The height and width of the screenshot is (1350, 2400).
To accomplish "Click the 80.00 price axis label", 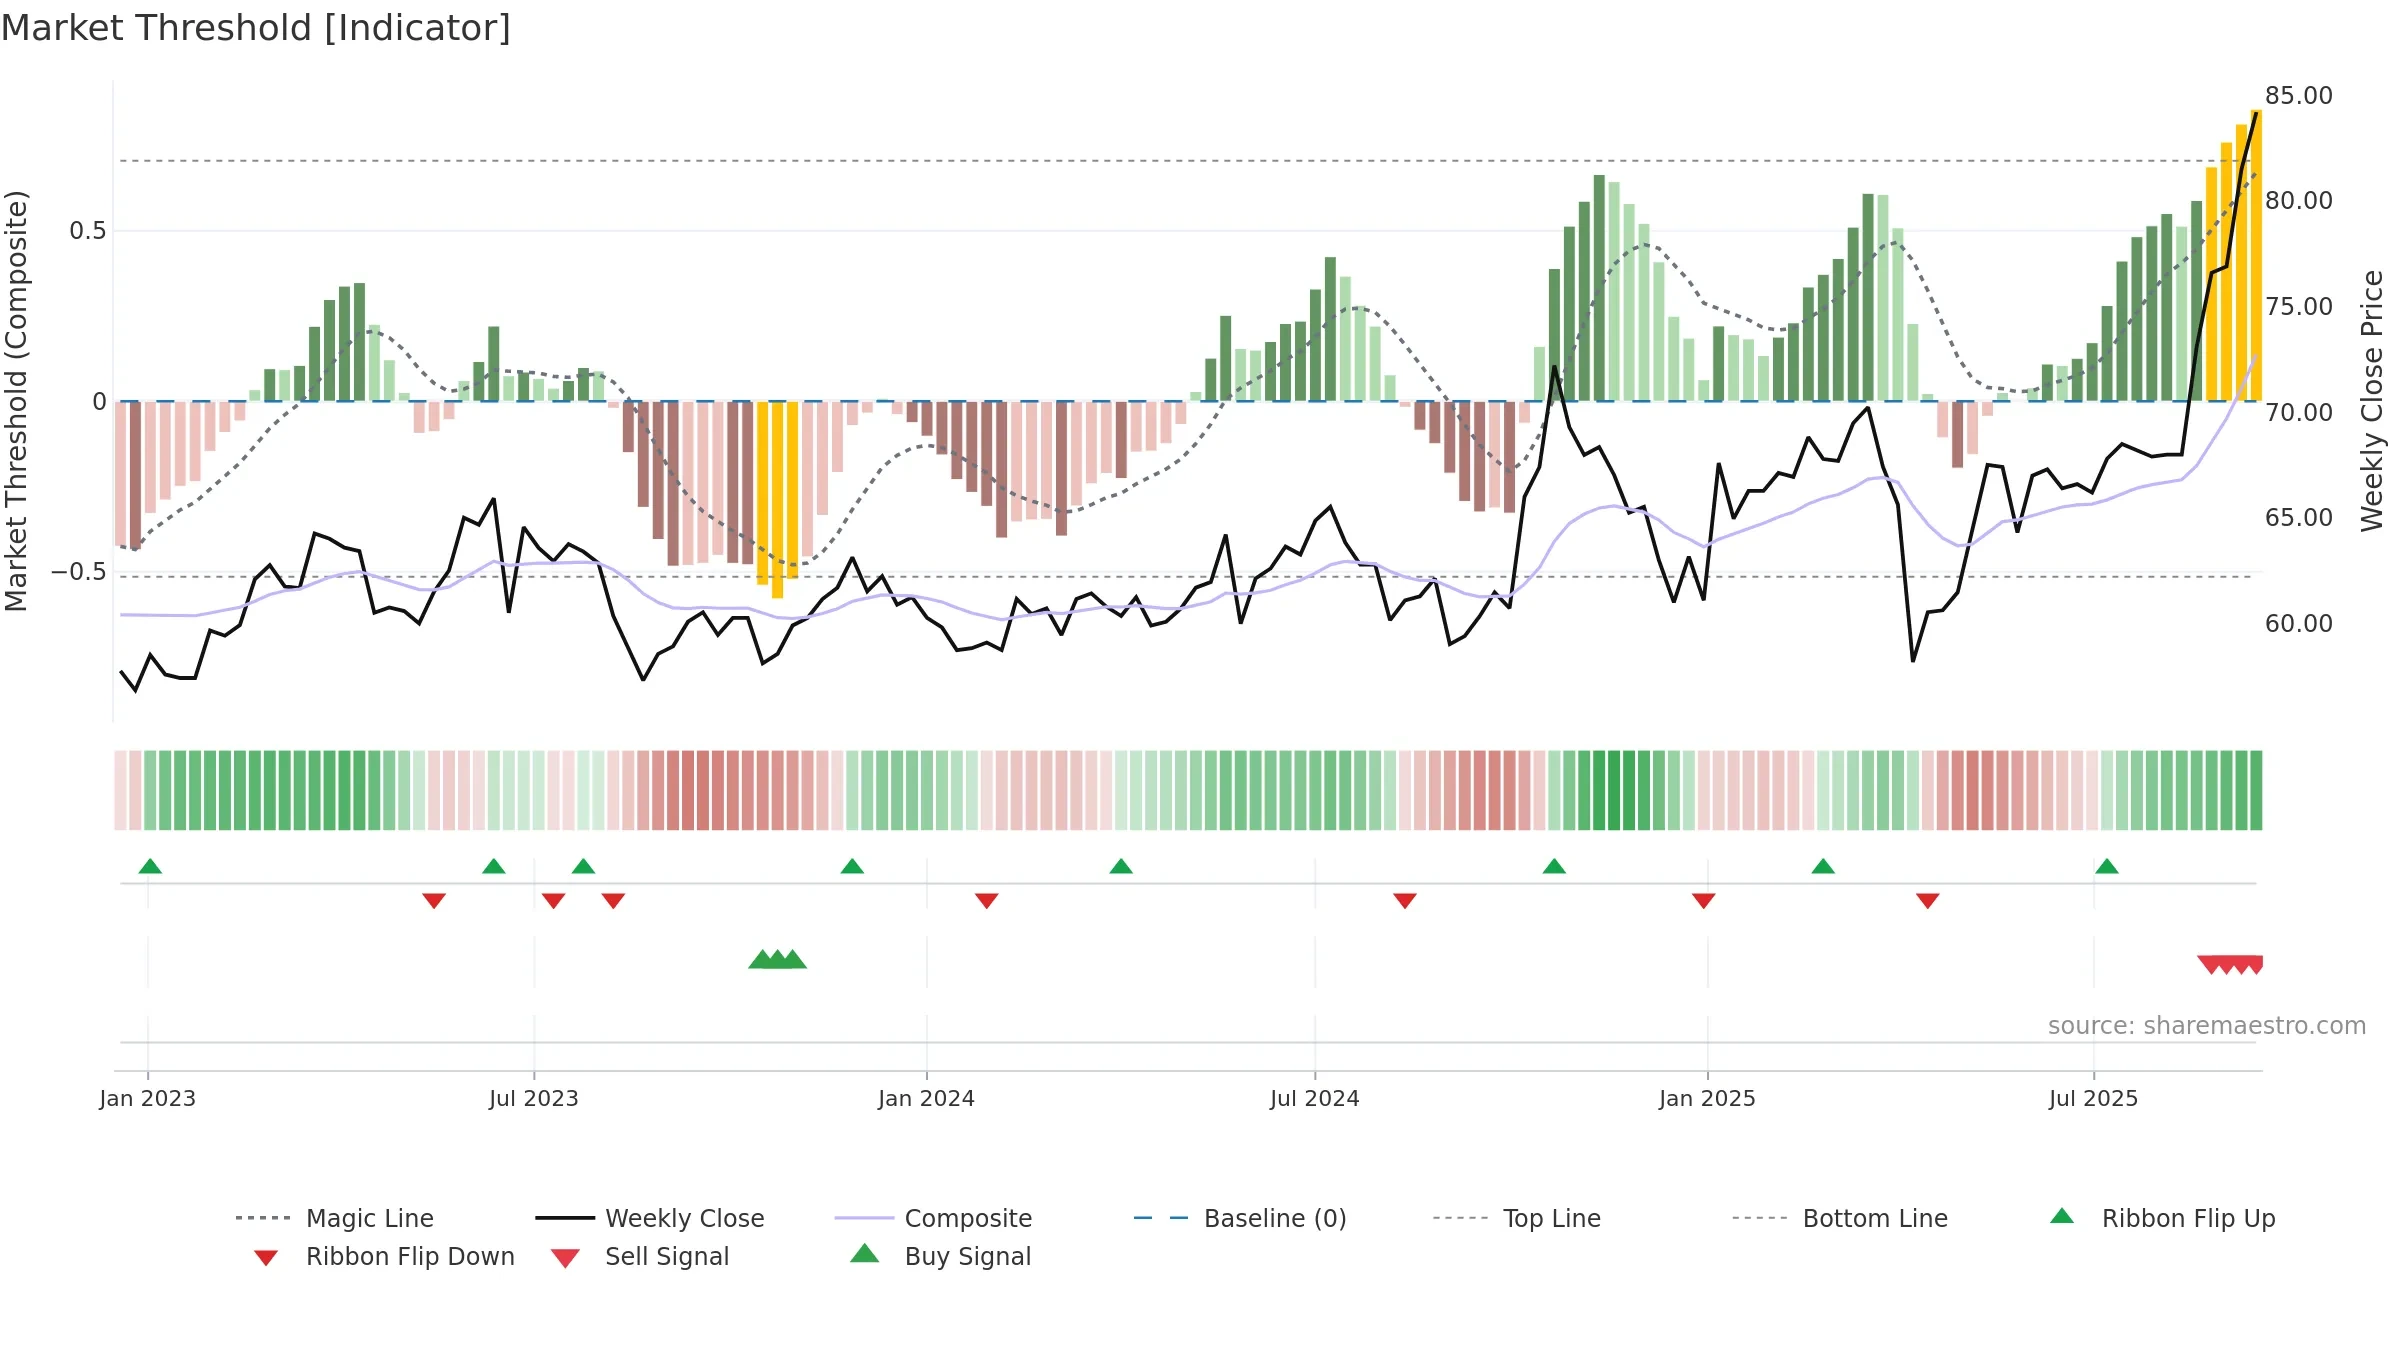I will pyautogui.click(x=2299, y=201).
